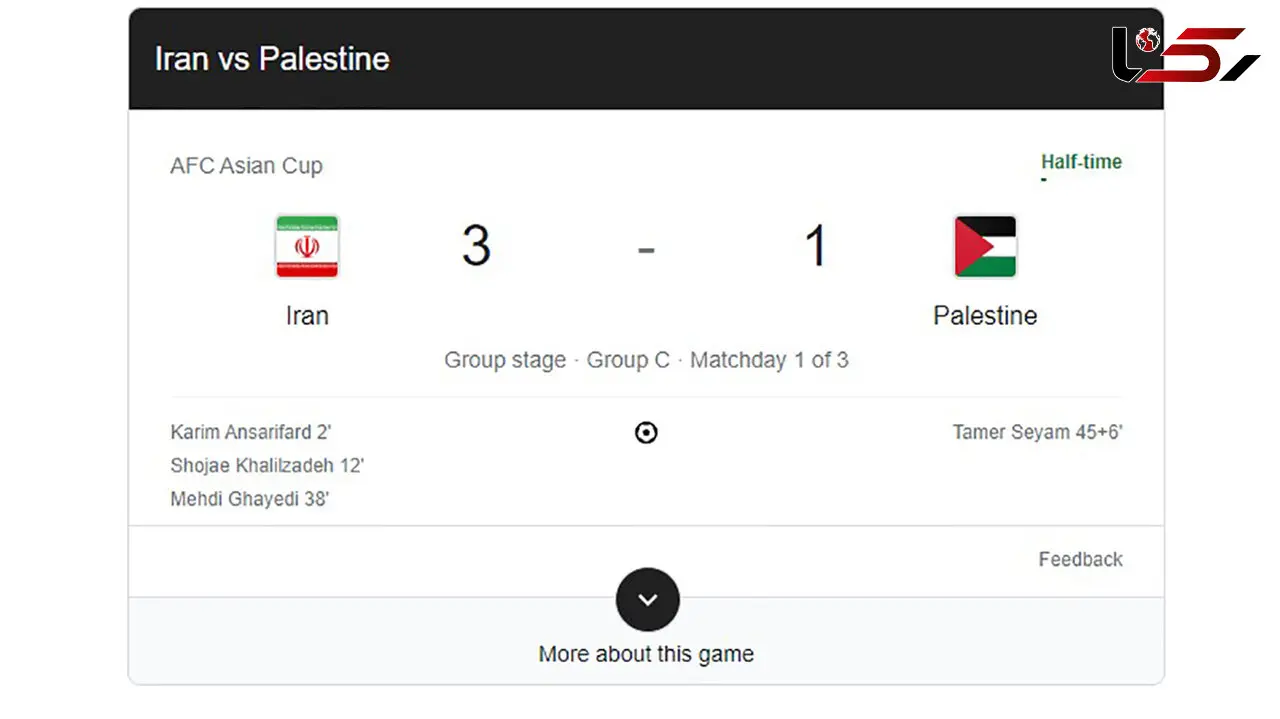Select scorer Shojae Khalilzadeh 12'
The width and height of the screenshot is (1280, 719).
(267, 465)
